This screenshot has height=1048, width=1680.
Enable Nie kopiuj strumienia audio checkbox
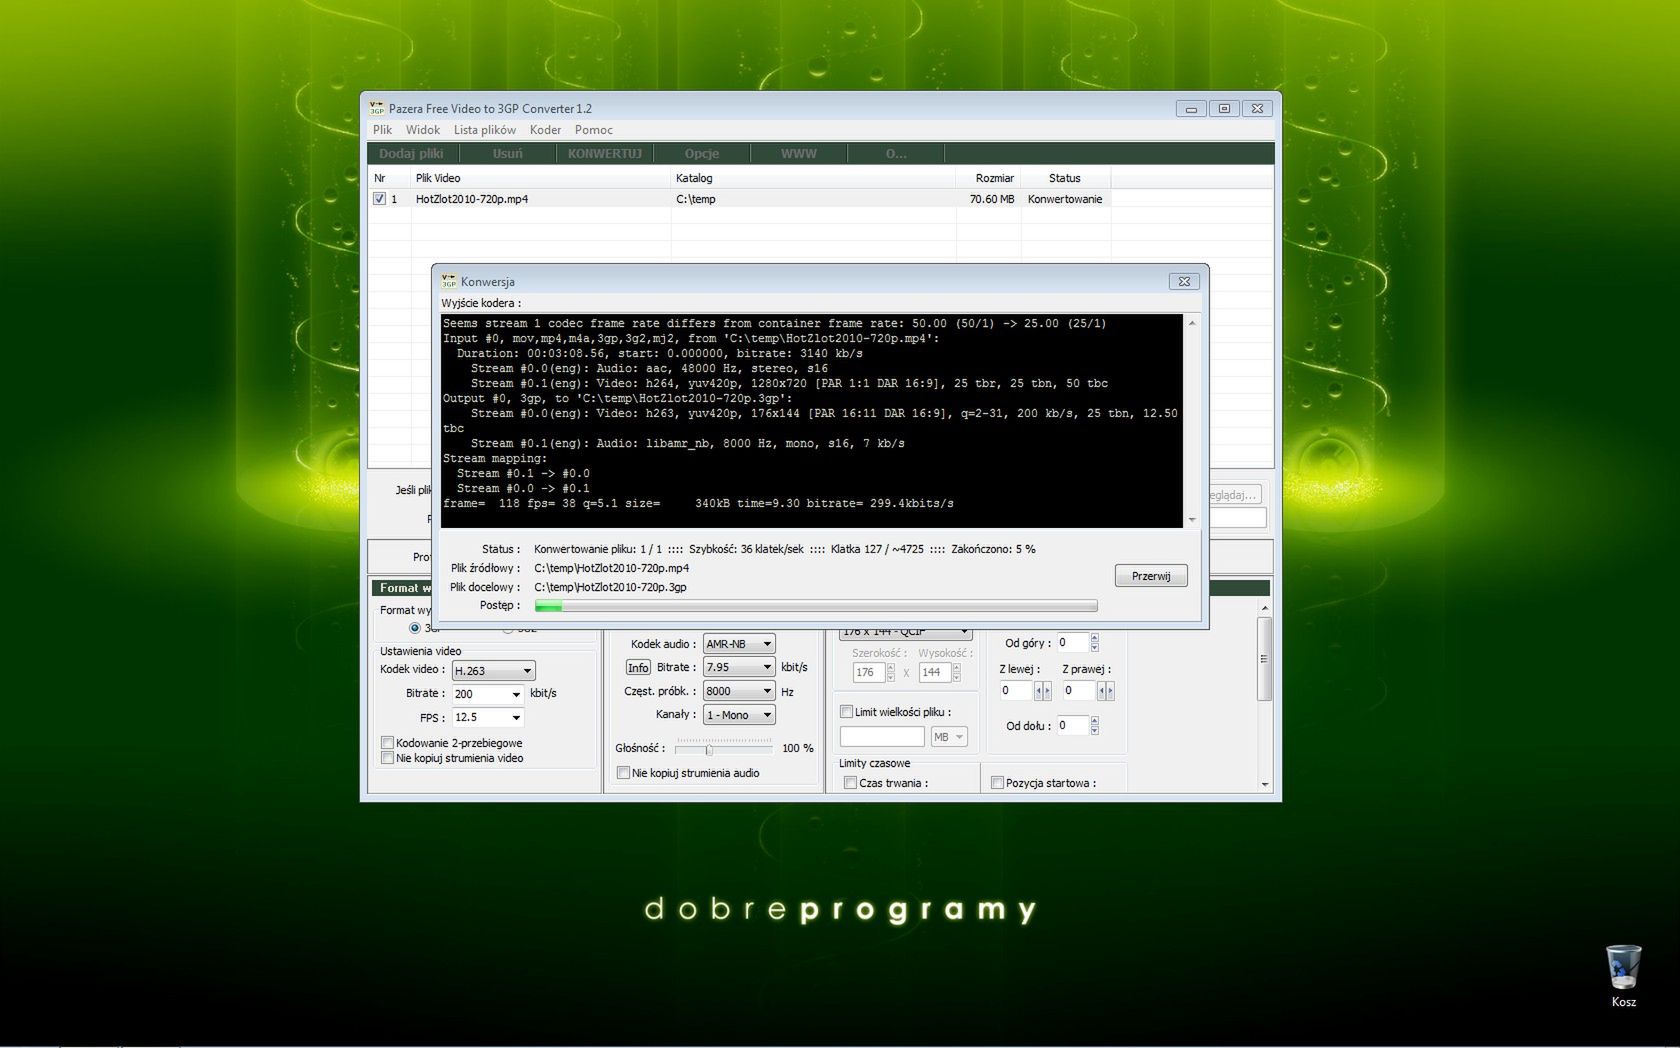tap(624, 773)
